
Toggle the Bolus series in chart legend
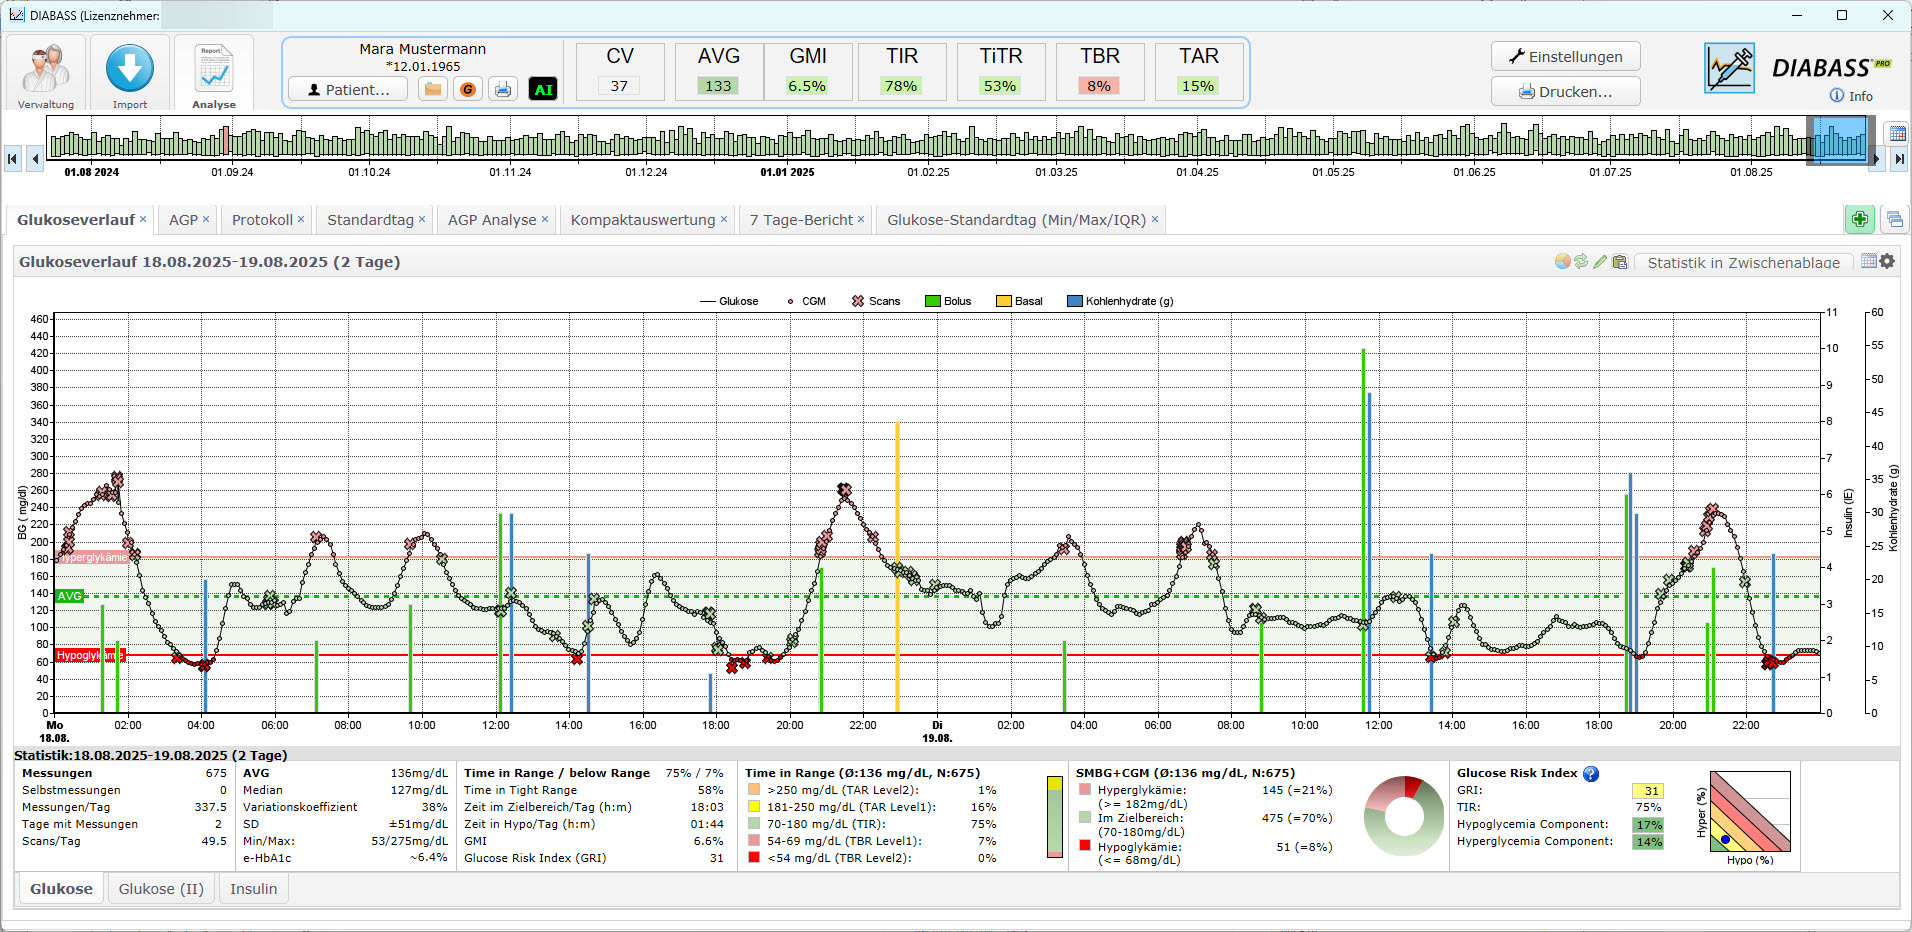[948, 301]
